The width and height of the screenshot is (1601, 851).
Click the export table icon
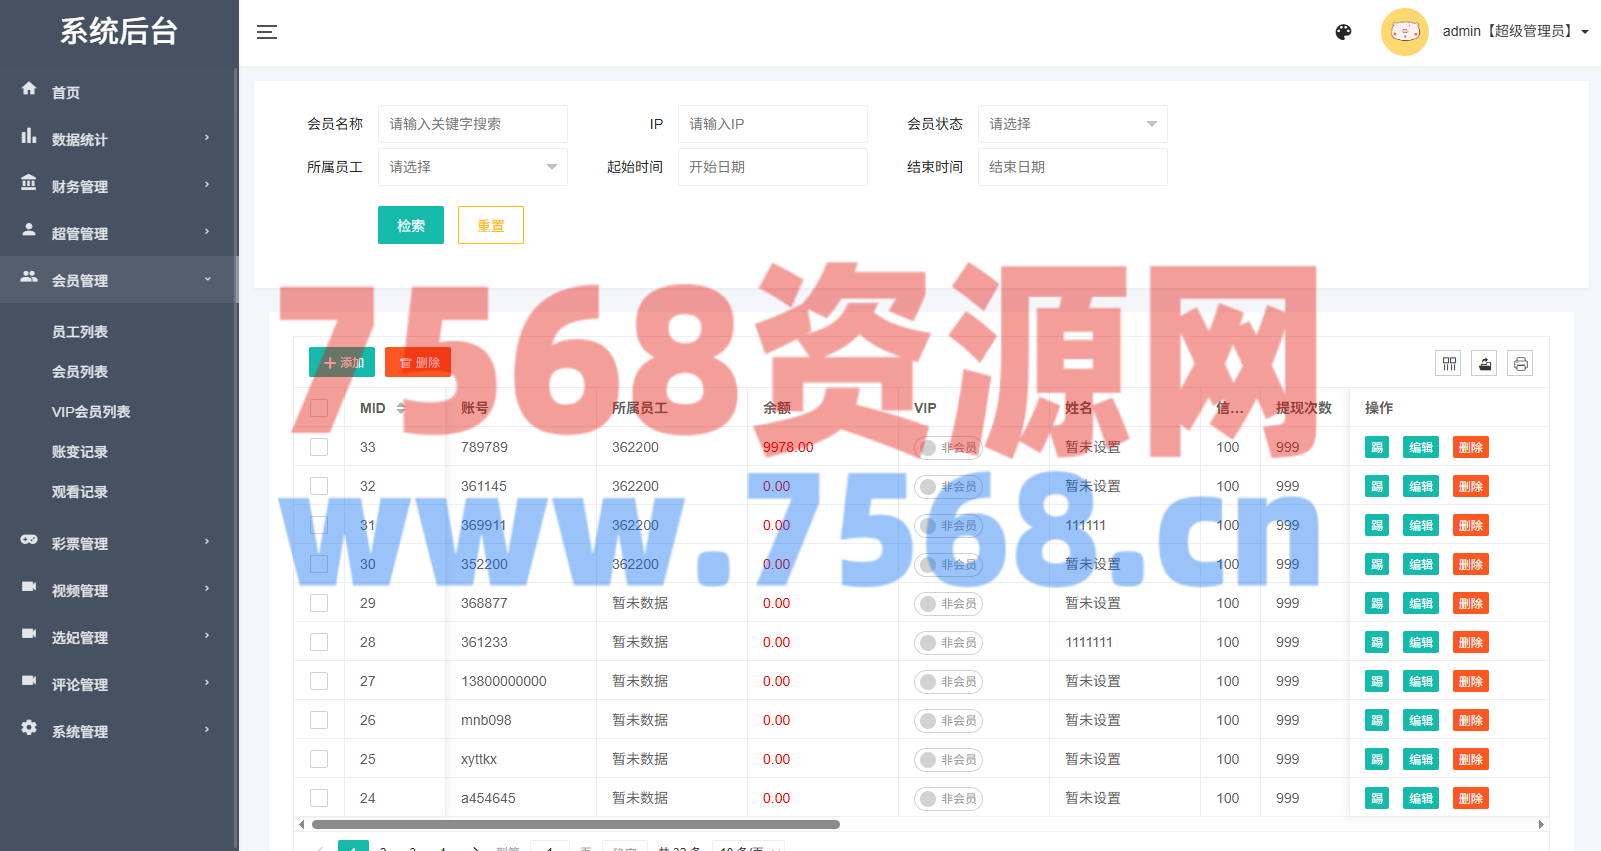1485,364
